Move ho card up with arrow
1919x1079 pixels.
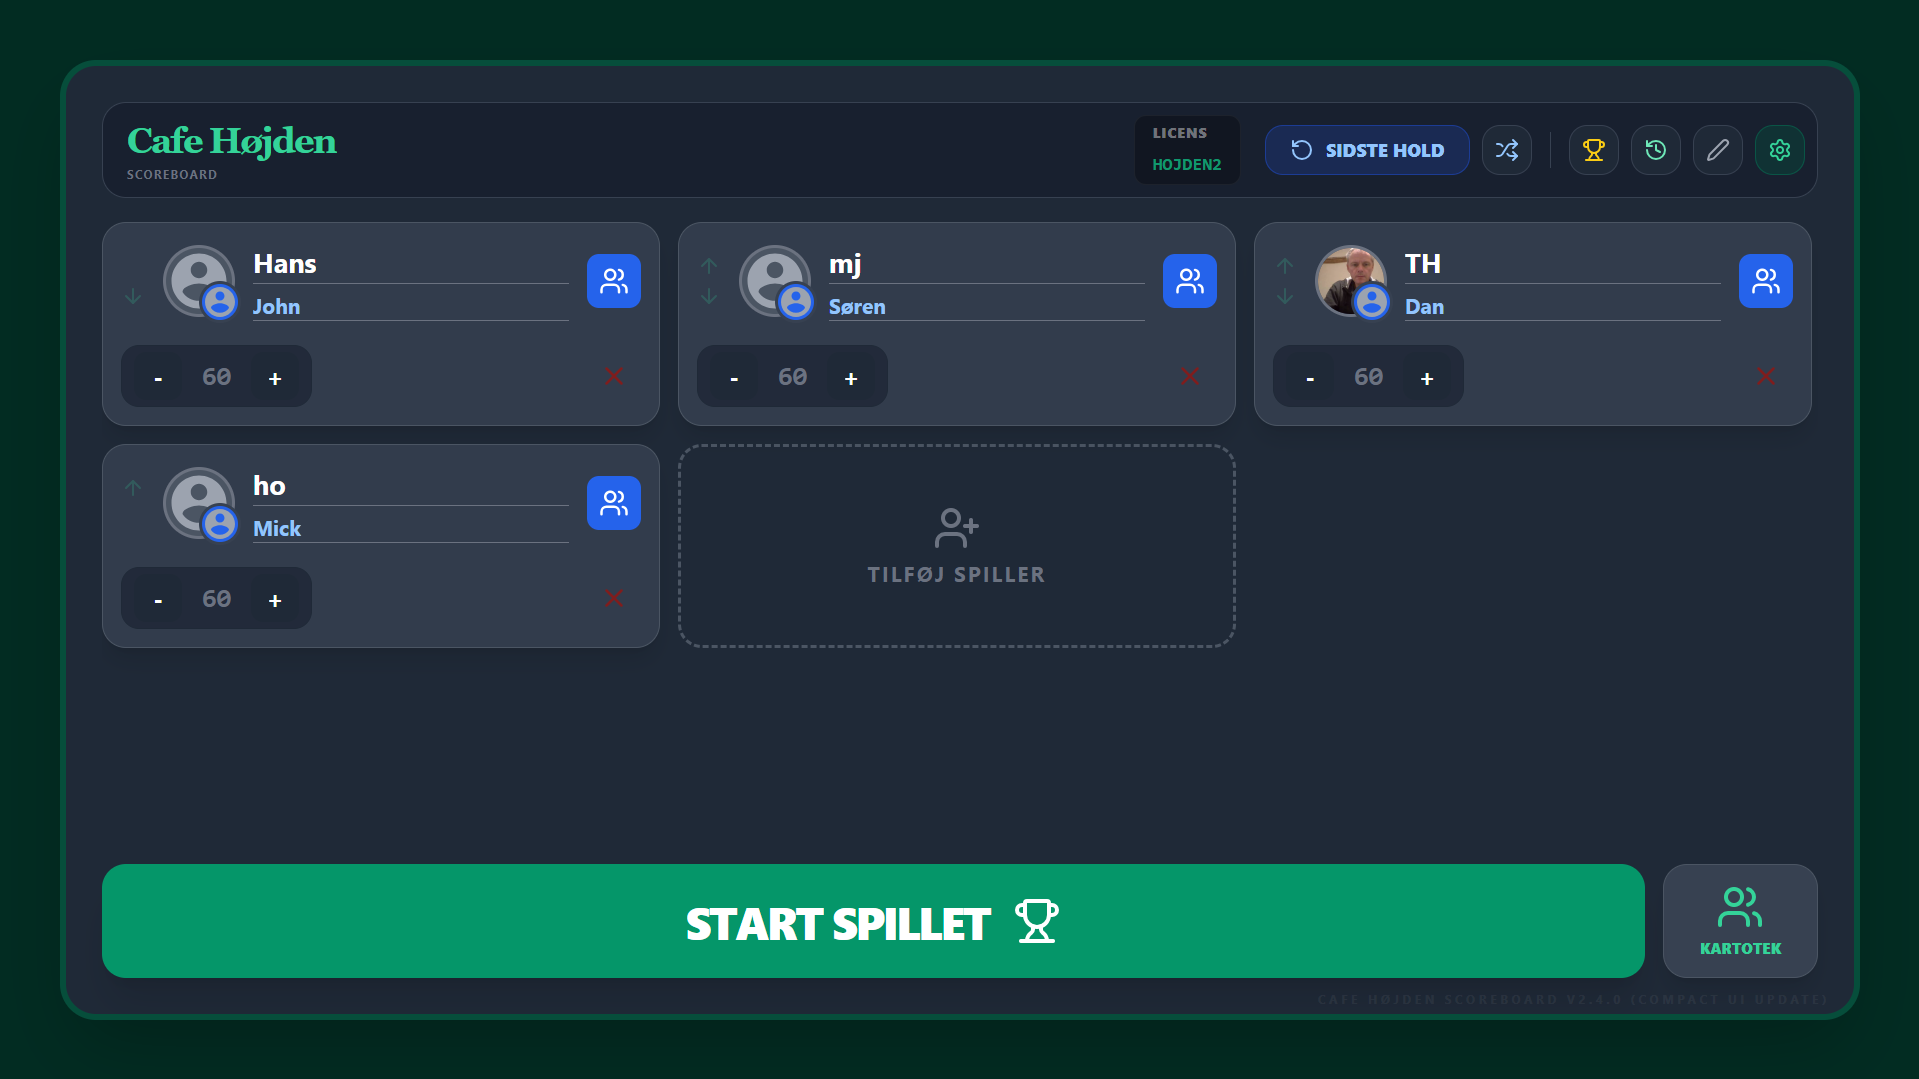click(x=133, y=487)
